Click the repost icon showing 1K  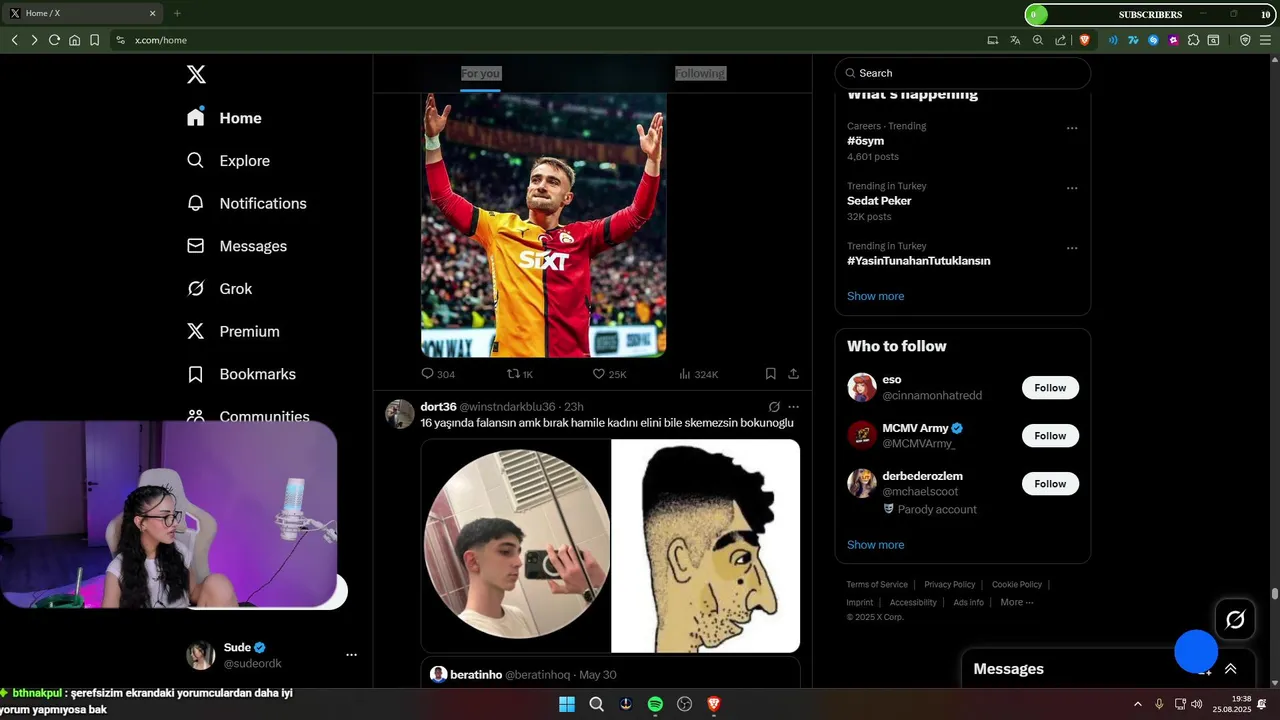click(x=520, y=374)
